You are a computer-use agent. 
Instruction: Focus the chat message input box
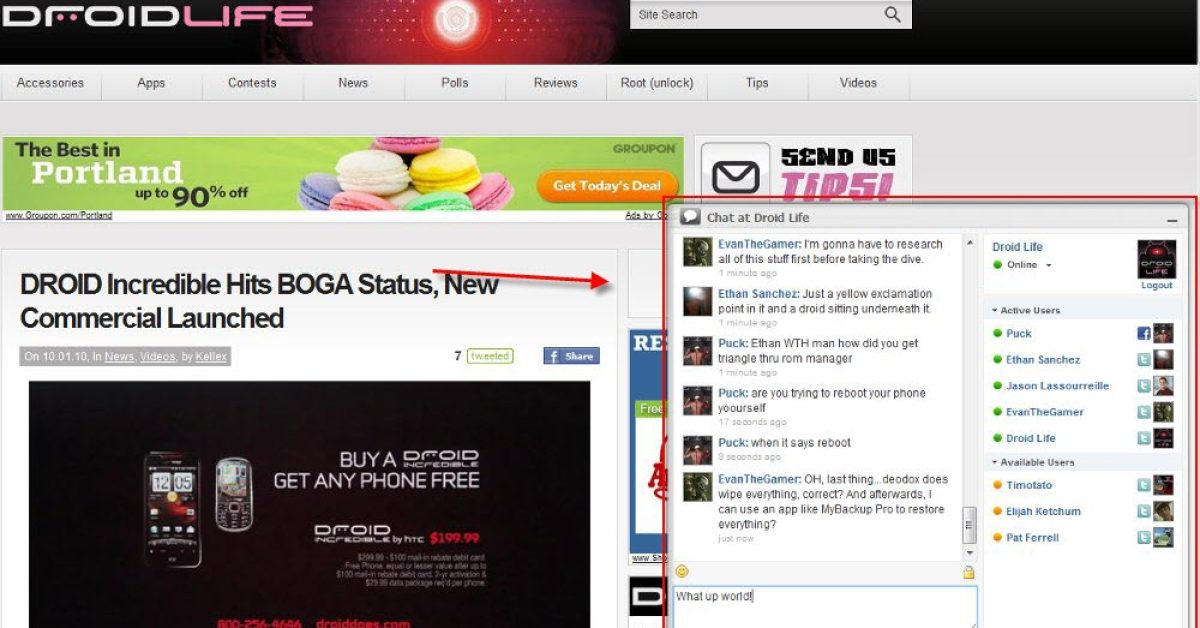pyautogui.click(x=824, y=606)
